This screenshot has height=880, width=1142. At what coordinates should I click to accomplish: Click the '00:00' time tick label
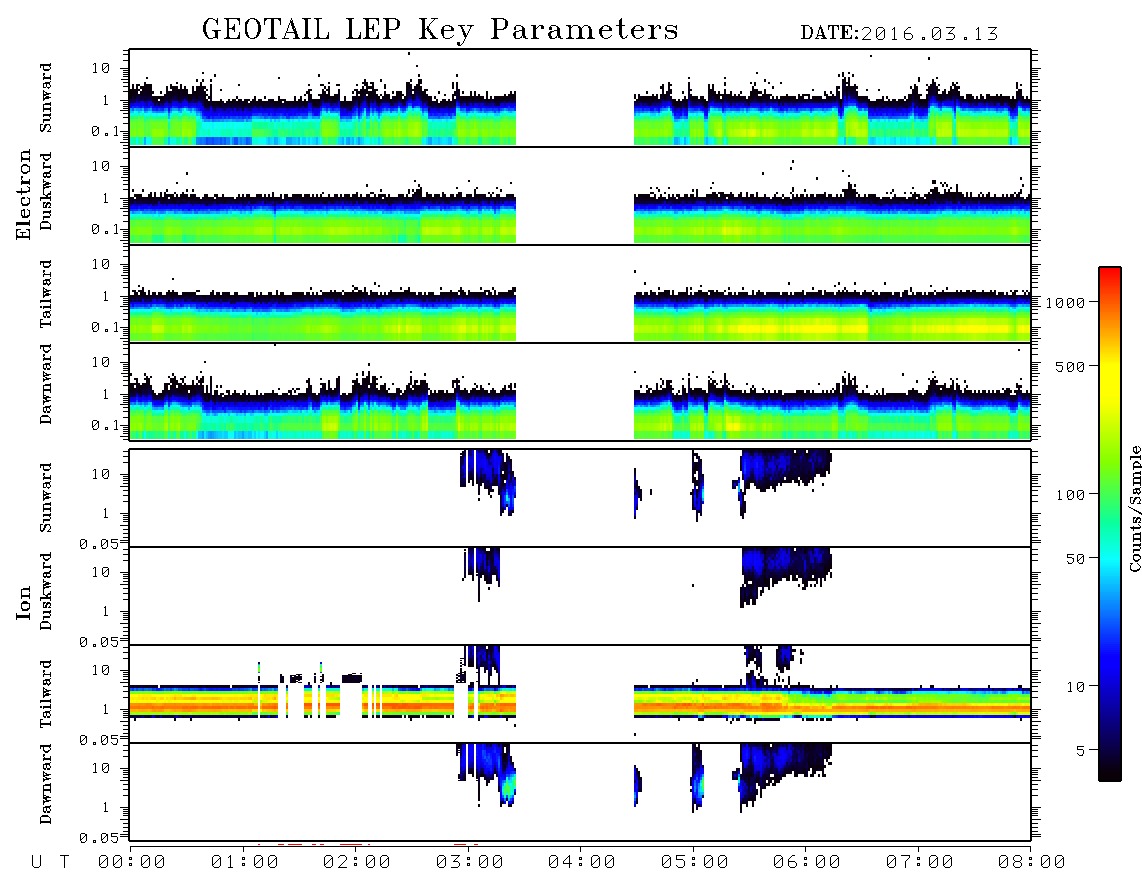[132, 862]
